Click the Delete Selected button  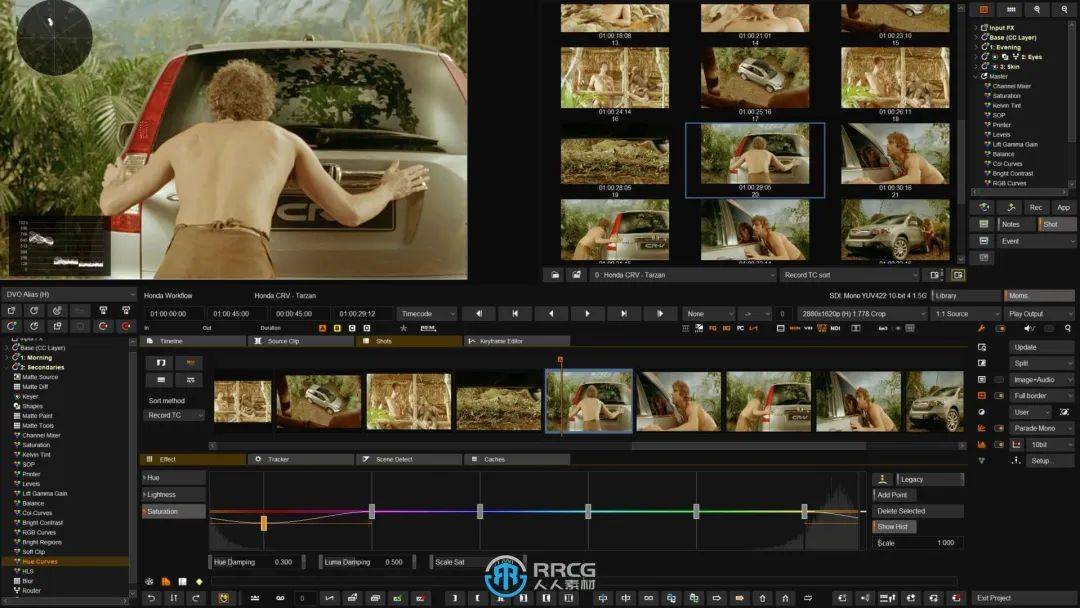(x=902, y=511)
